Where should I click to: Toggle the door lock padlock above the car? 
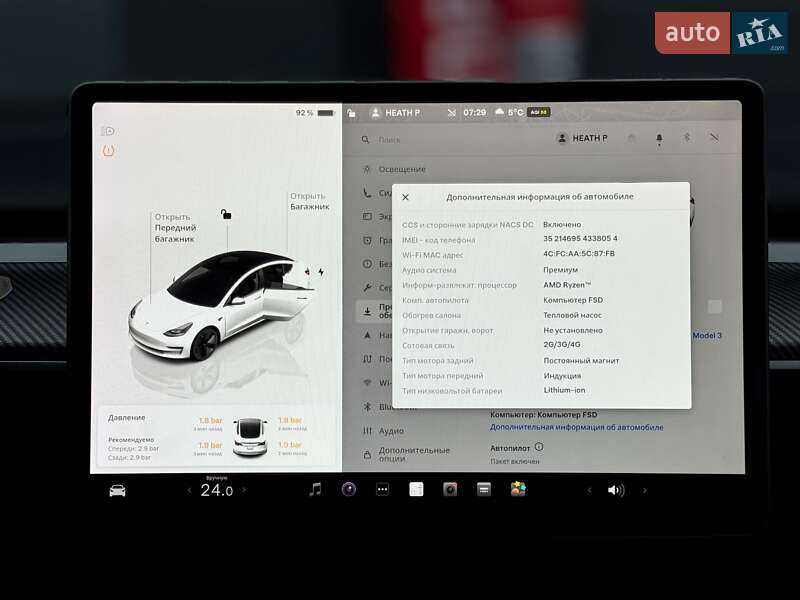[x=225, y=213]
